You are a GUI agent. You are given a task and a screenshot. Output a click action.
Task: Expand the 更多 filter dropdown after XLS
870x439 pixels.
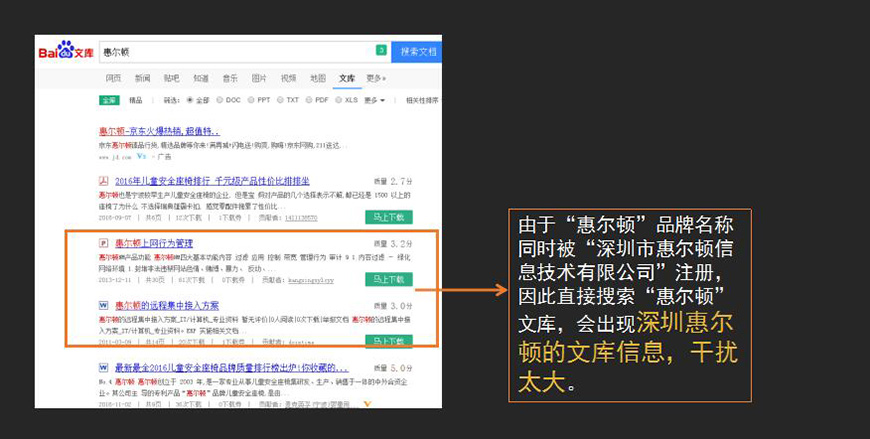point(375,100)
